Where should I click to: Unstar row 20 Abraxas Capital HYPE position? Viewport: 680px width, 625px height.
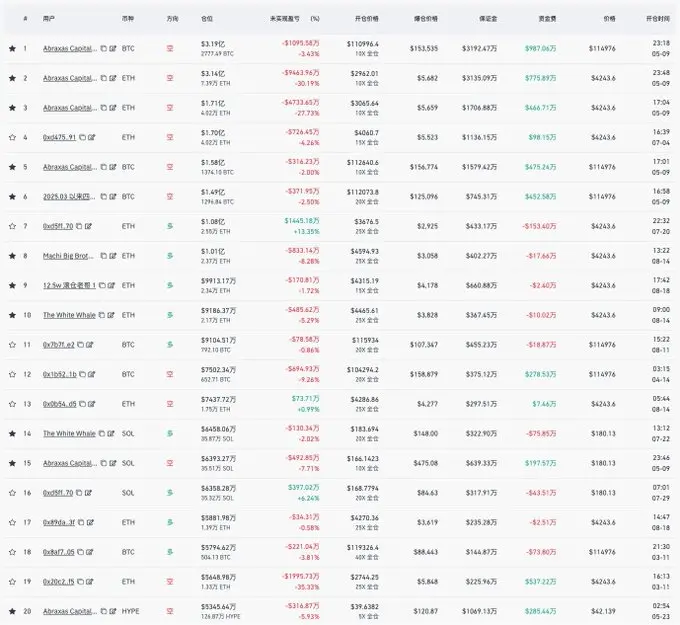point(12,611)
